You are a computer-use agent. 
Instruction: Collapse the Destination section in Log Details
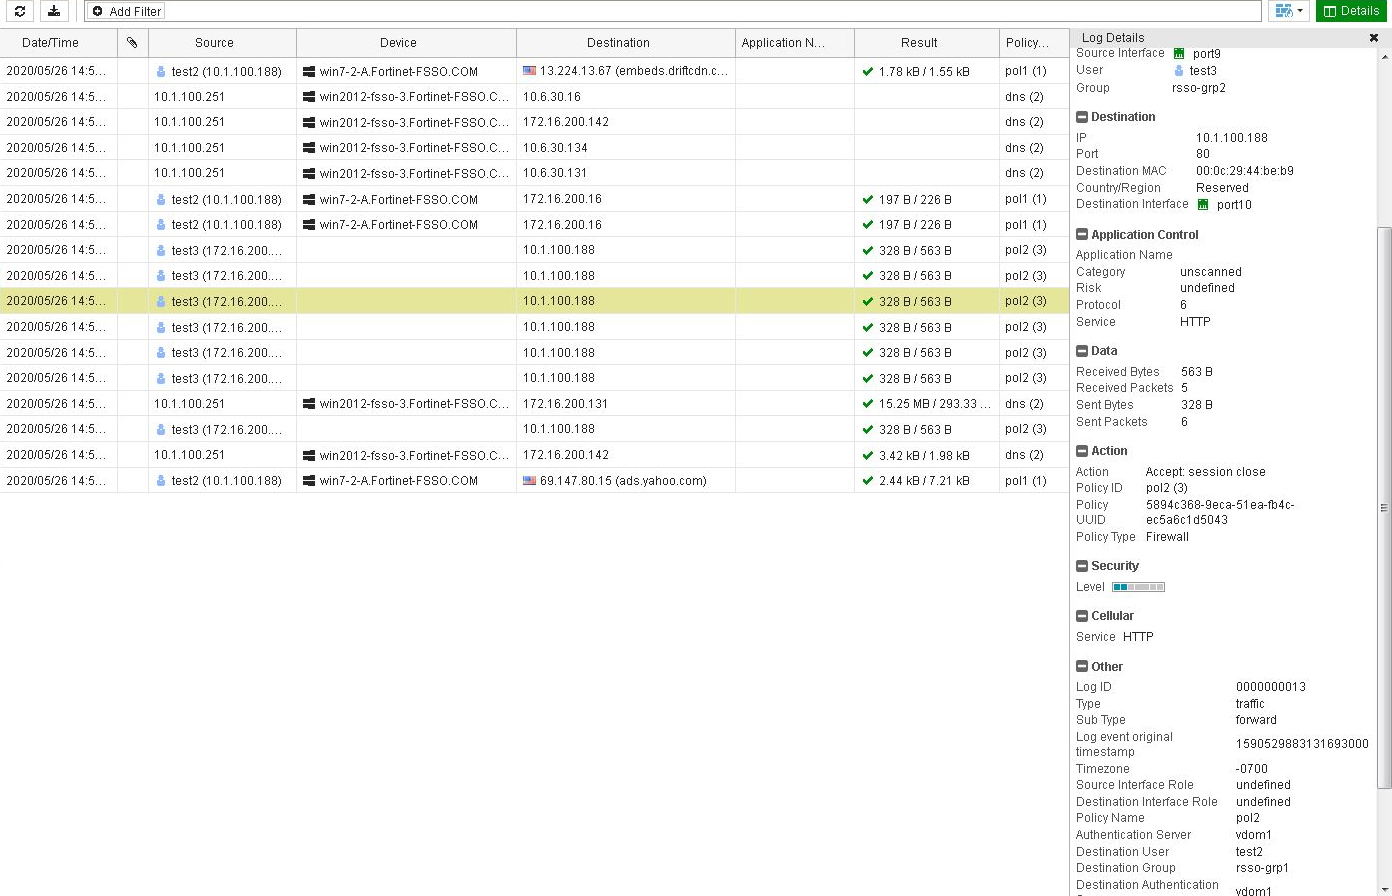(x=1082, y=117)
